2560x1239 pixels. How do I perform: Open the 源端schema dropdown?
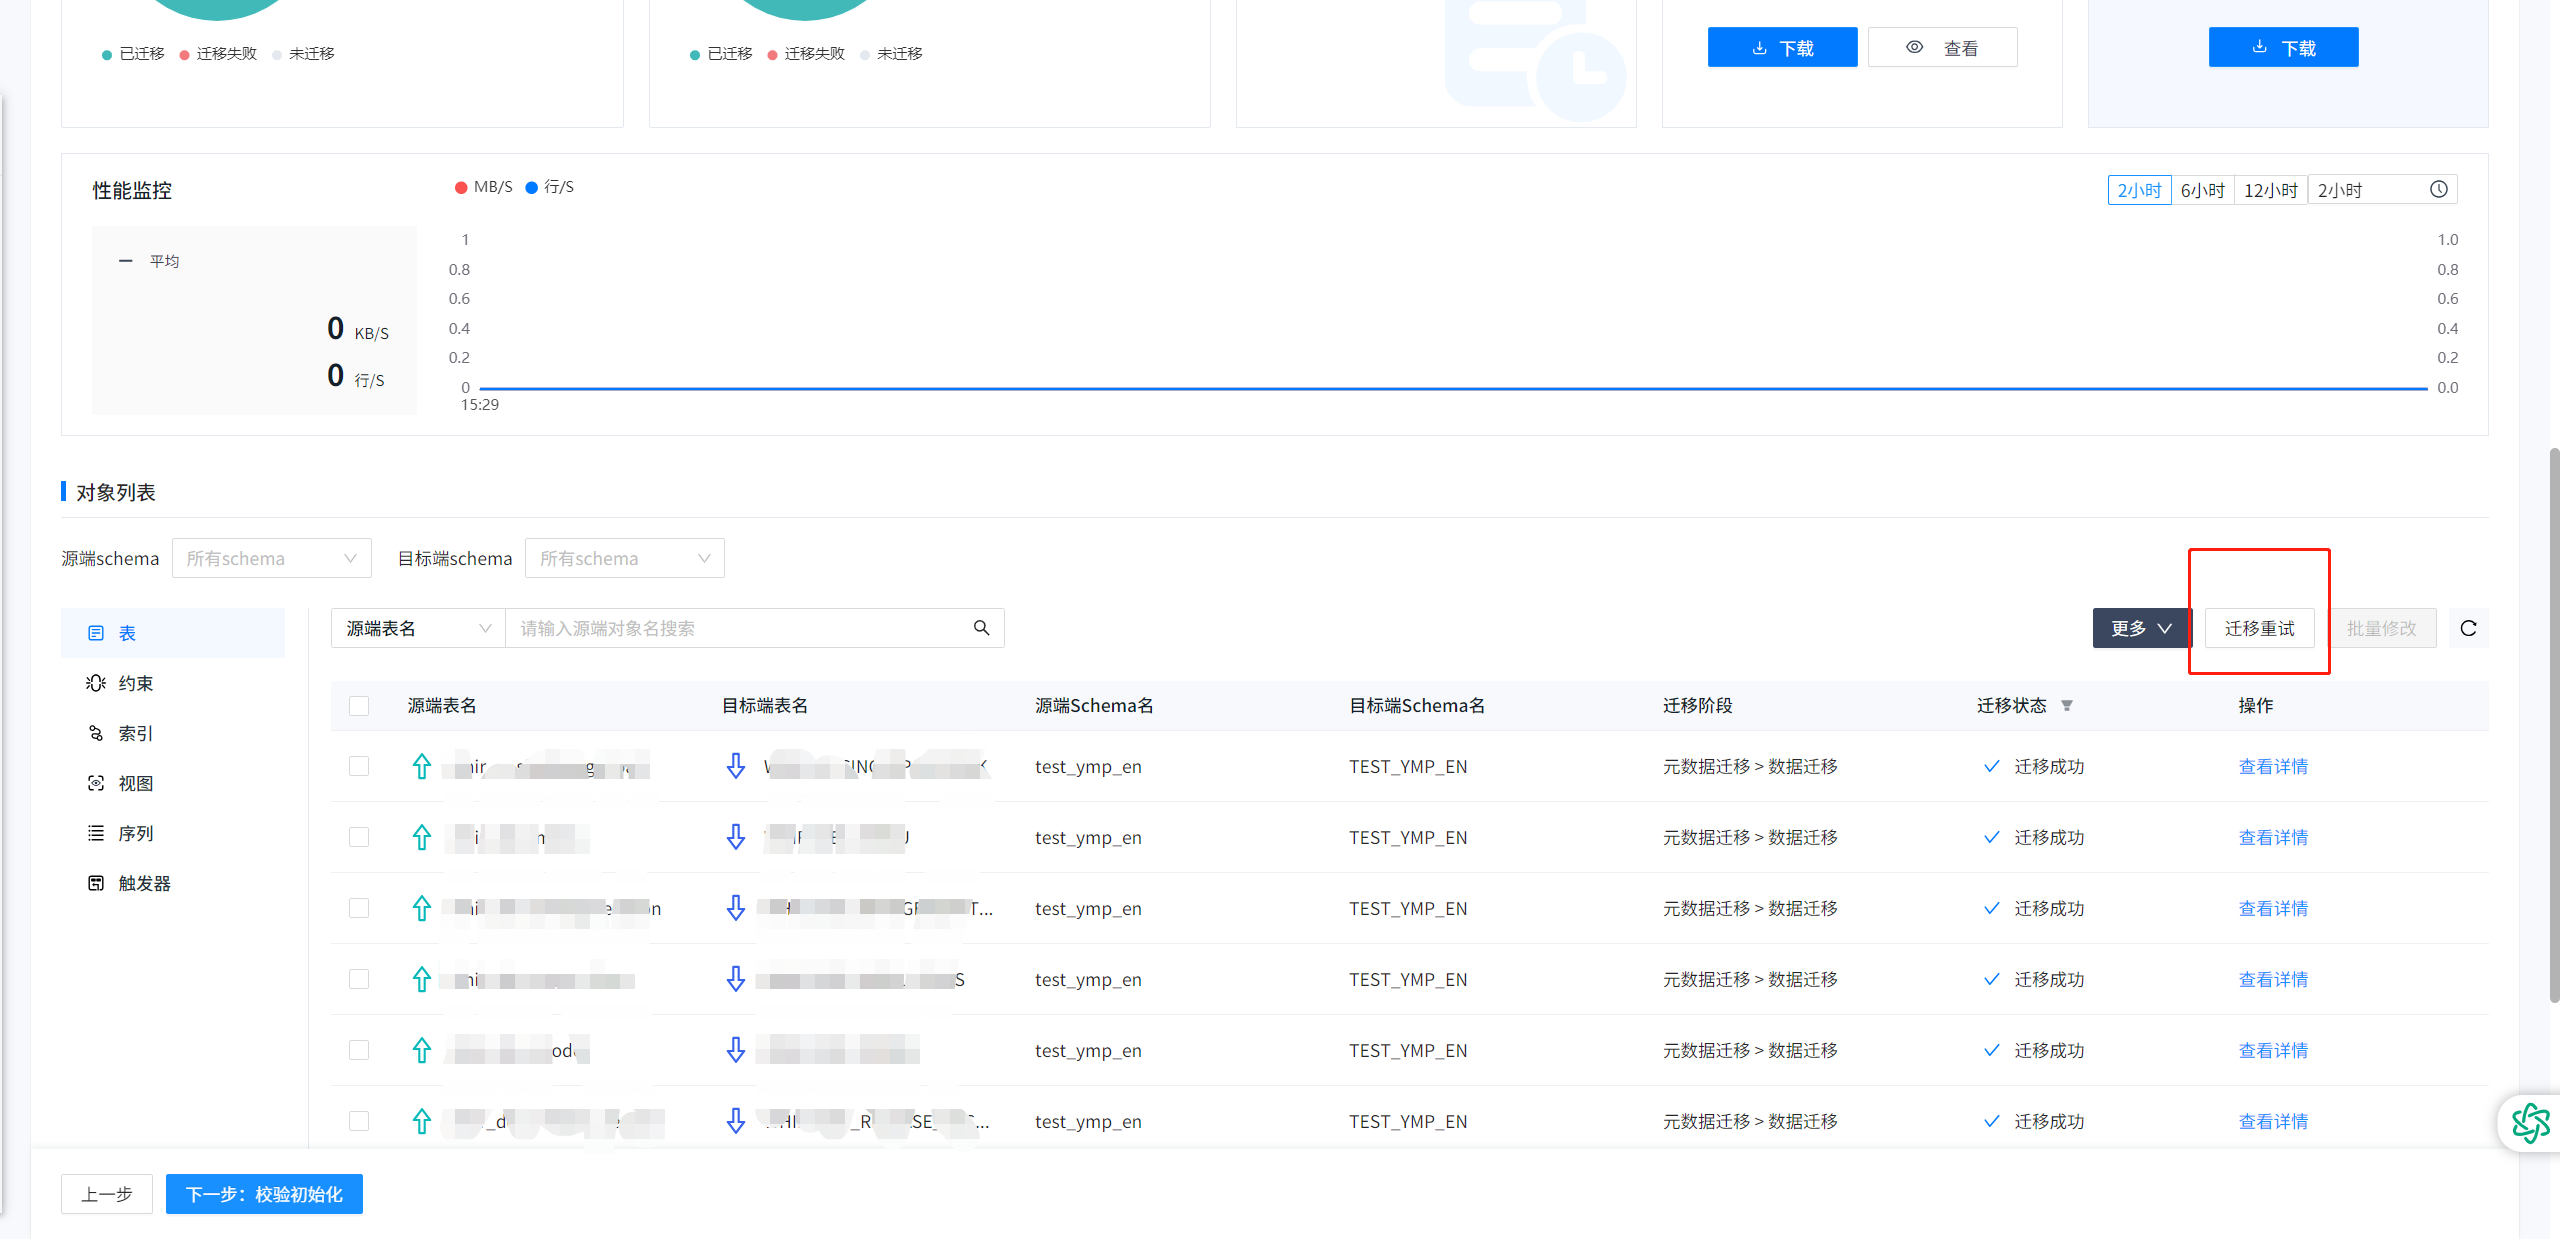pyautogui.click(x=271, y=558)
